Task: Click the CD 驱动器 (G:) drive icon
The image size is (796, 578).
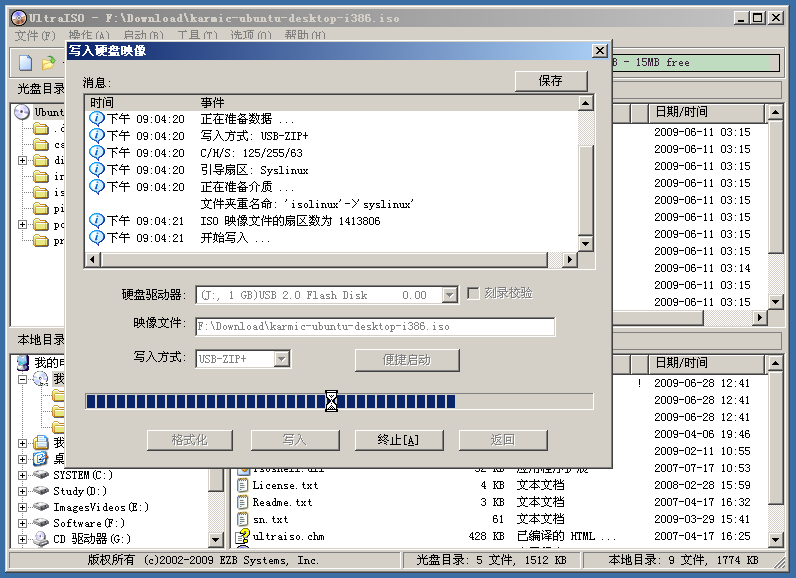Action: (41, 539)
